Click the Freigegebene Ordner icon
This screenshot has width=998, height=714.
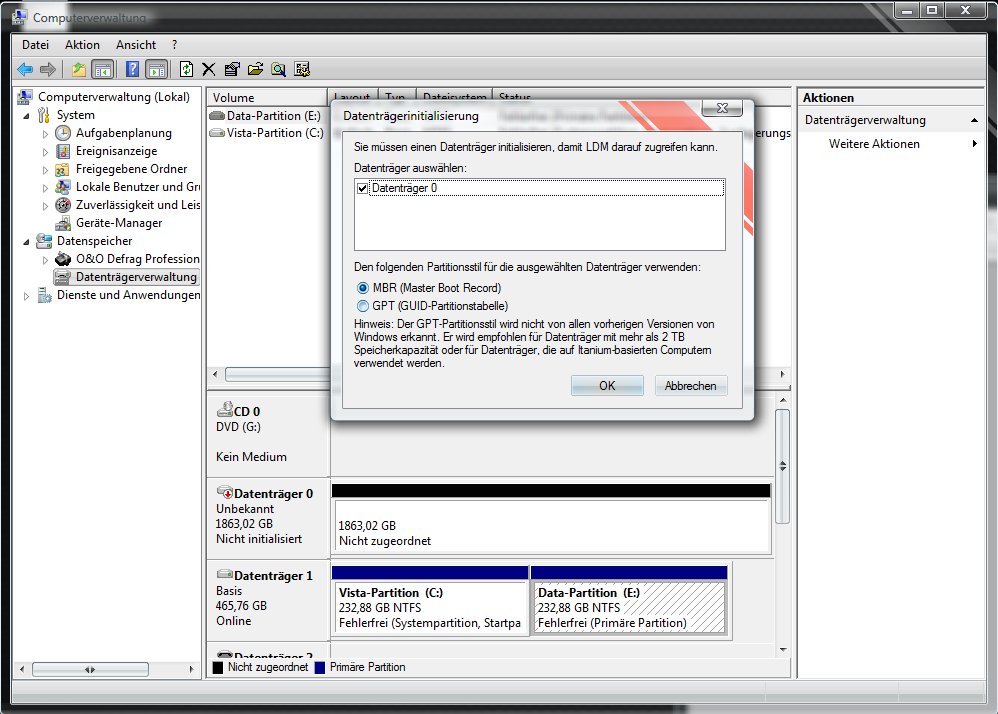[x=62, y=169]
